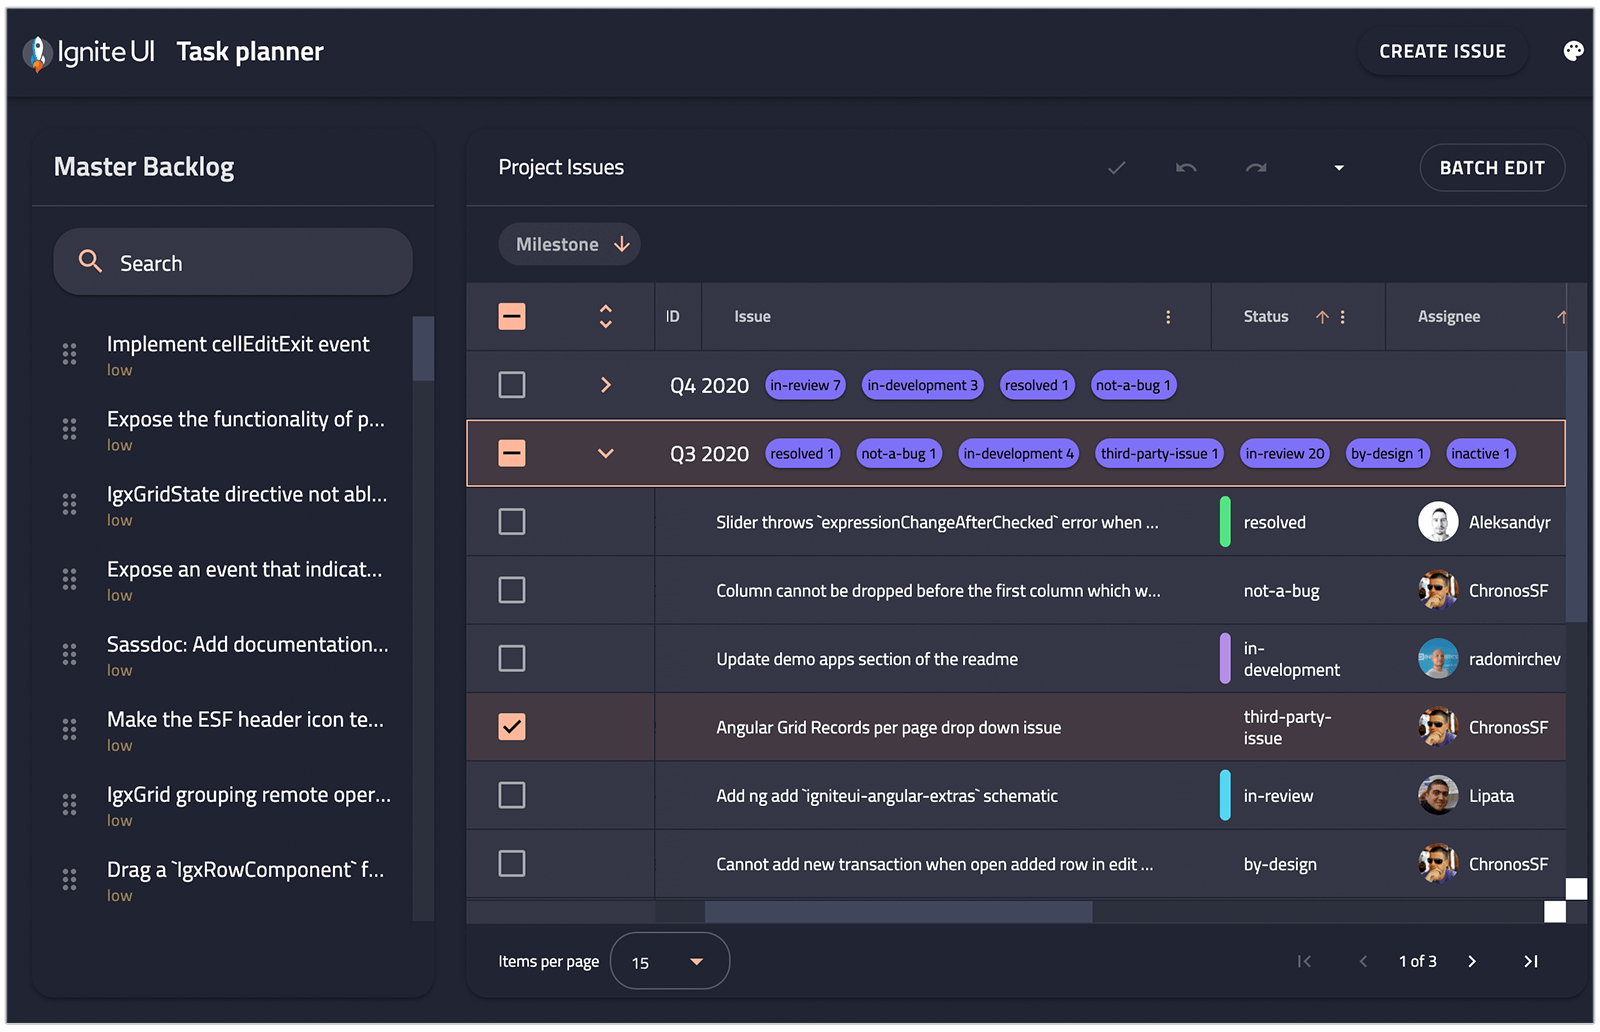Image resolution: width=1600 pixels, height=1032 pixels.
Task: Open the theme palette icon
Action: (x=1573, y=51)
